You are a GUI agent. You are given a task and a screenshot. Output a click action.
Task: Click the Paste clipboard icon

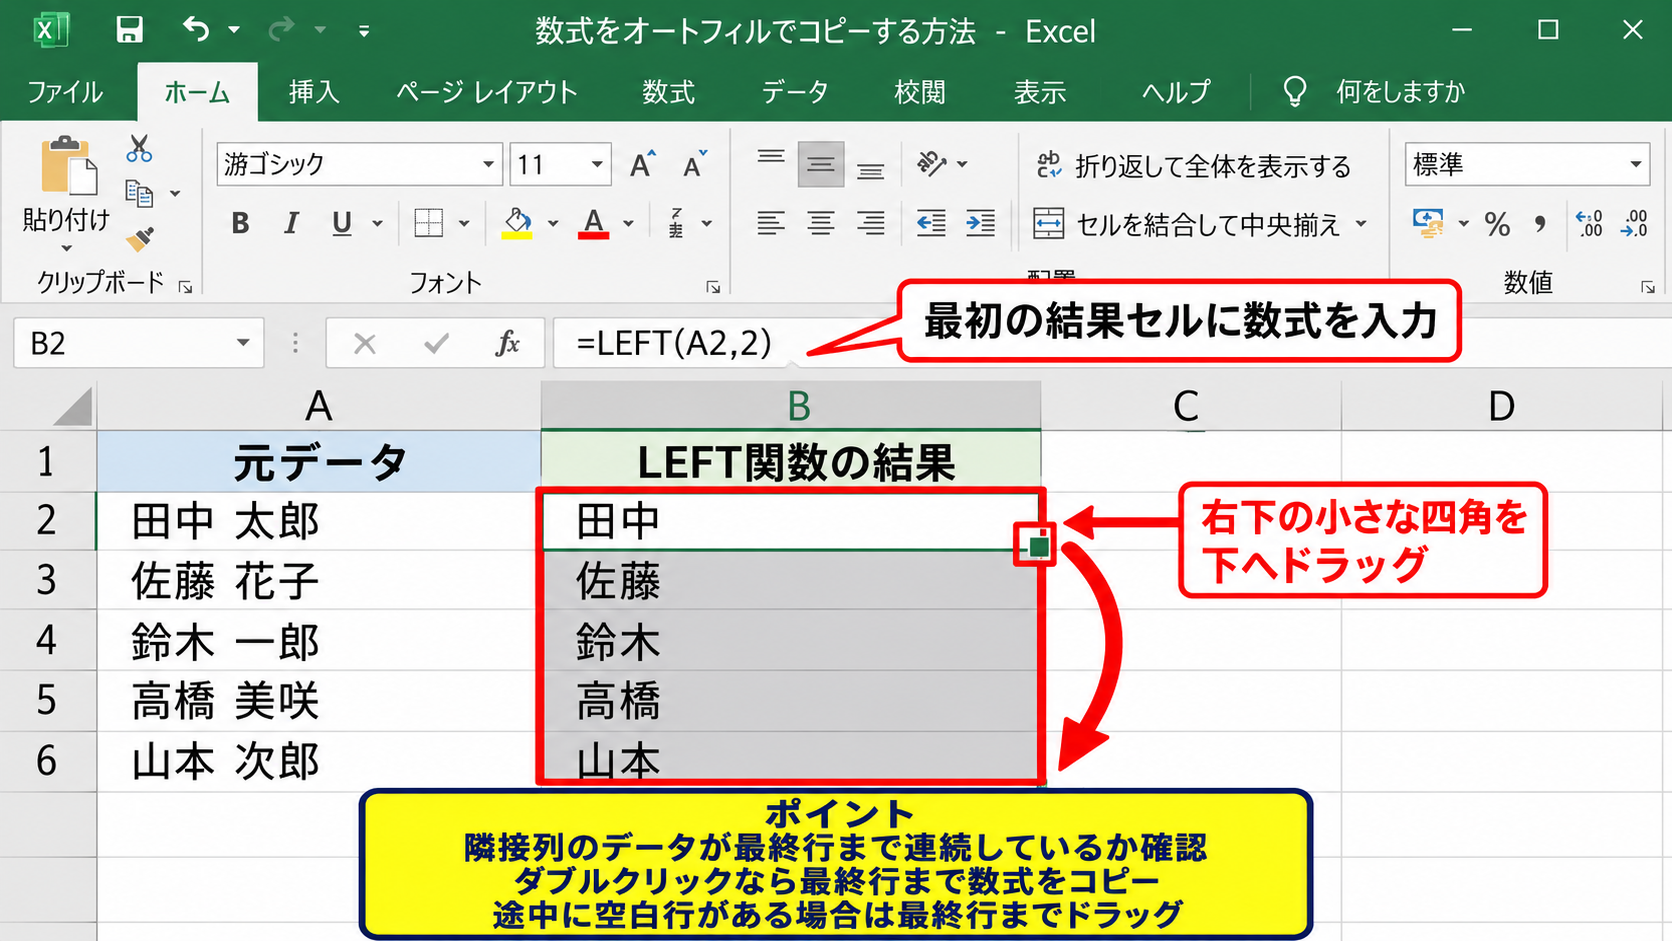[x=68, y=166]
